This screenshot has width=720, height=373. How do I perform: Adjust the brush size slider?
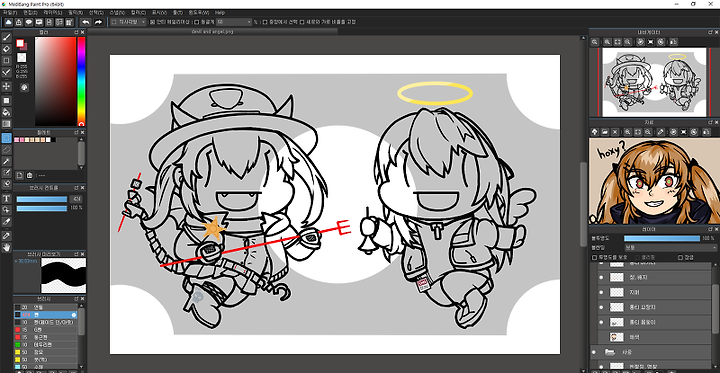pos(42,199)
